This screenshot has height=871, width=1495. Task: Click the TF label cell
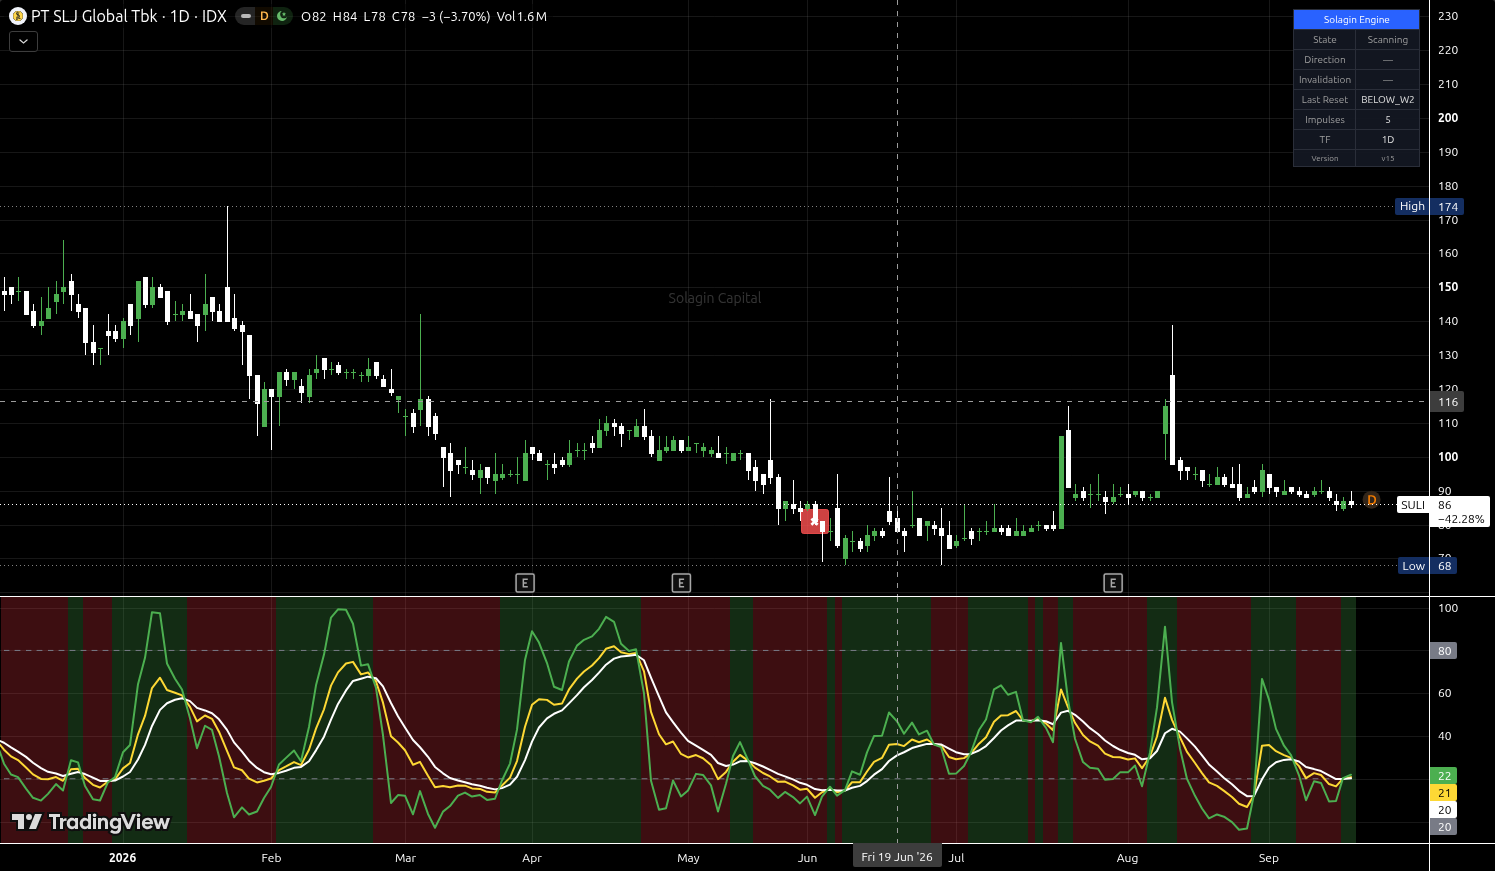point(1325,140)
